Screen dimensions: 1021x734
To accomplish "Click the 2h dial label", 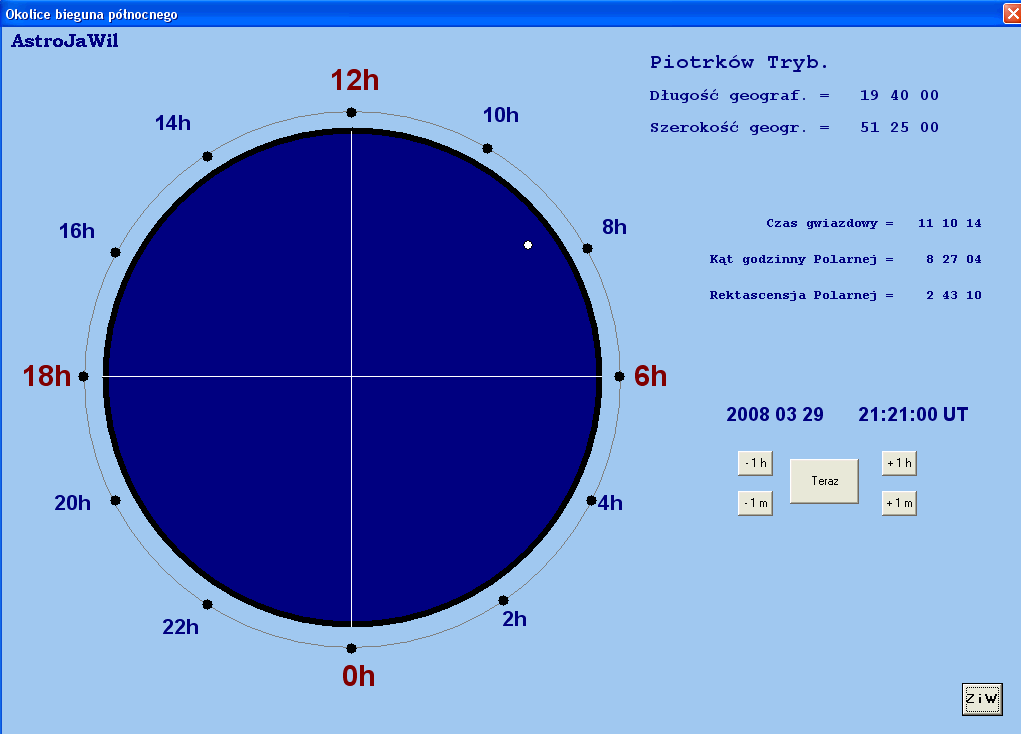I will click(514, 619).
